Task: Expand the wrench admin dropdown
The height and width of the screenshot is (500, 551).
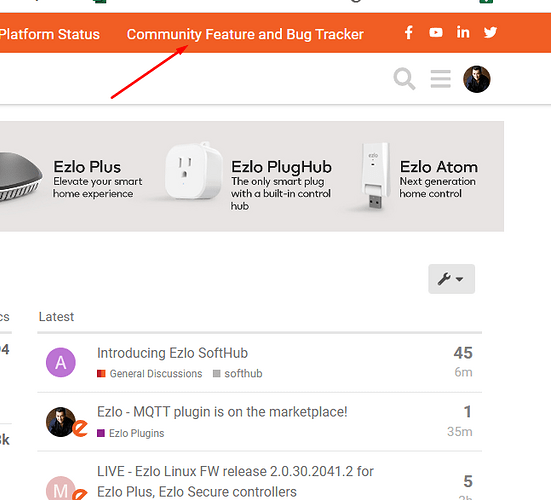Action: point(452,279)
